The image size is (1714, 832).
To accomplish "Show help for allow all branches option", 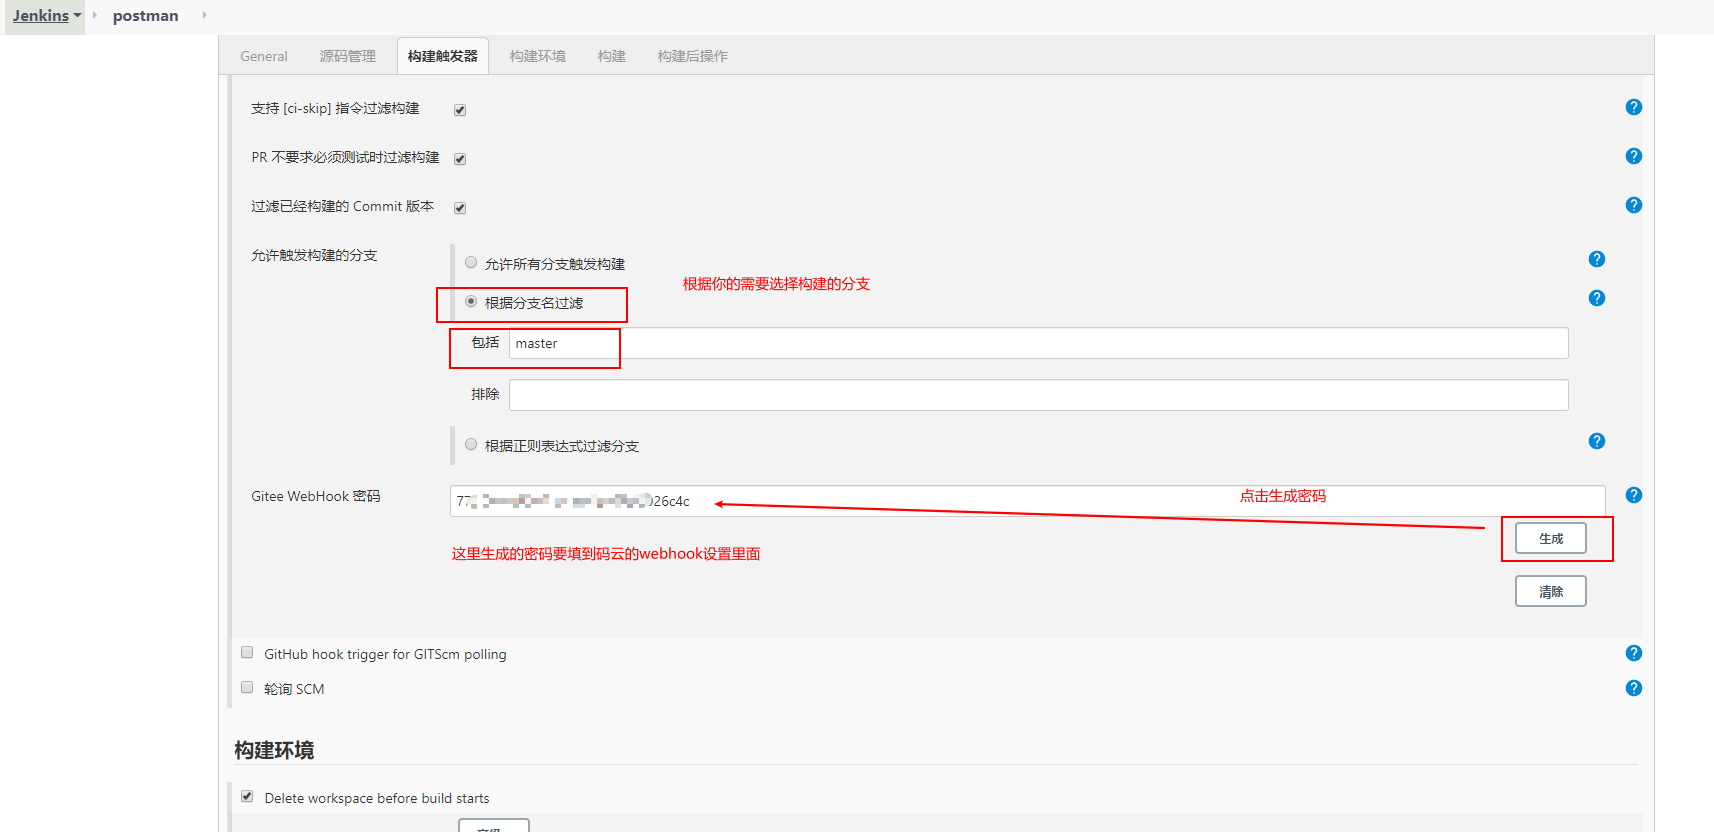I will coord(1596,259).
